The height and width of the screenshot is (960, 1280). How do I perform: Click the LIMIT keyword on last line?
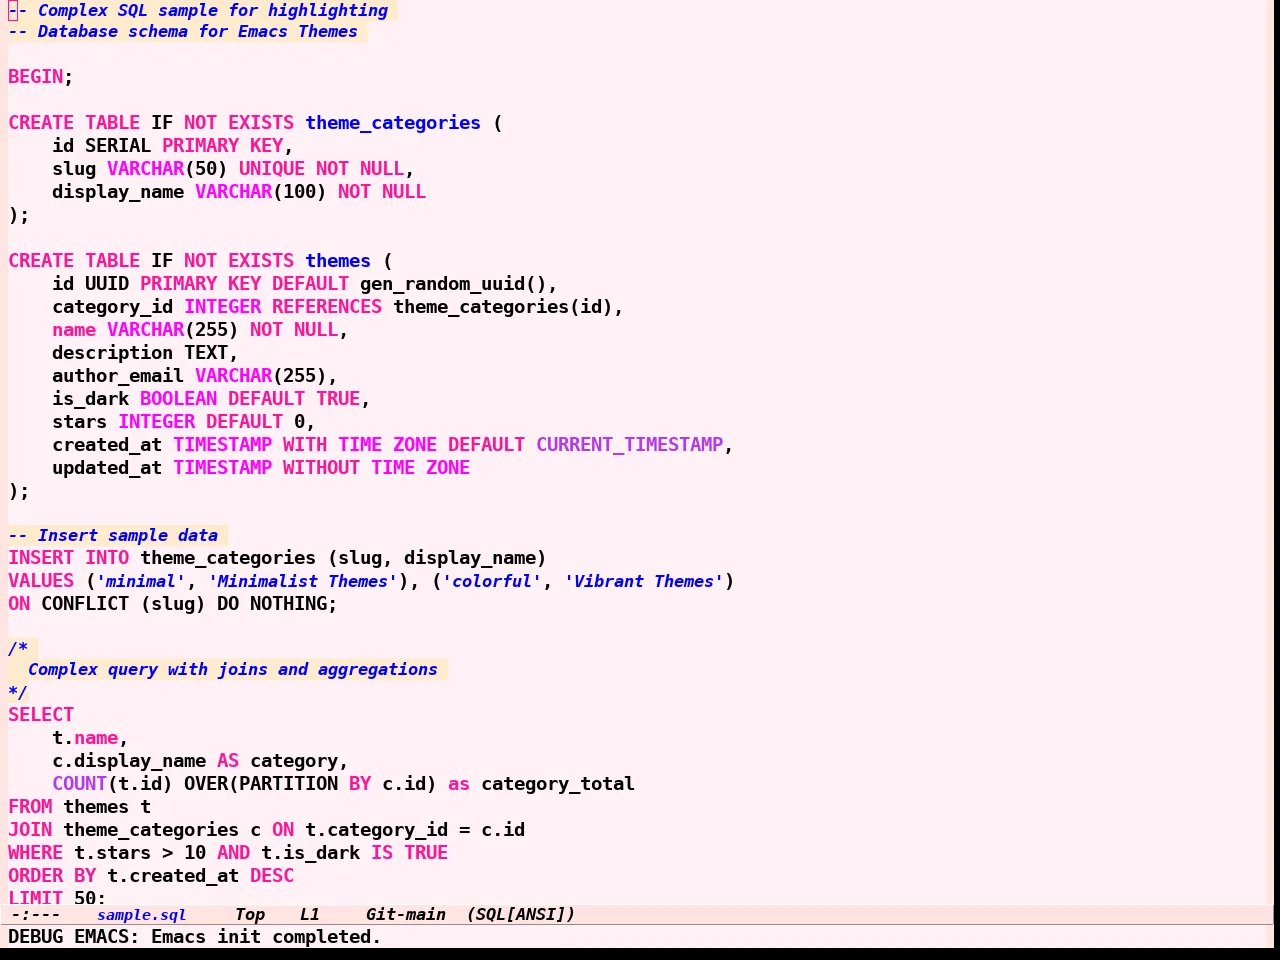point(36,897)
